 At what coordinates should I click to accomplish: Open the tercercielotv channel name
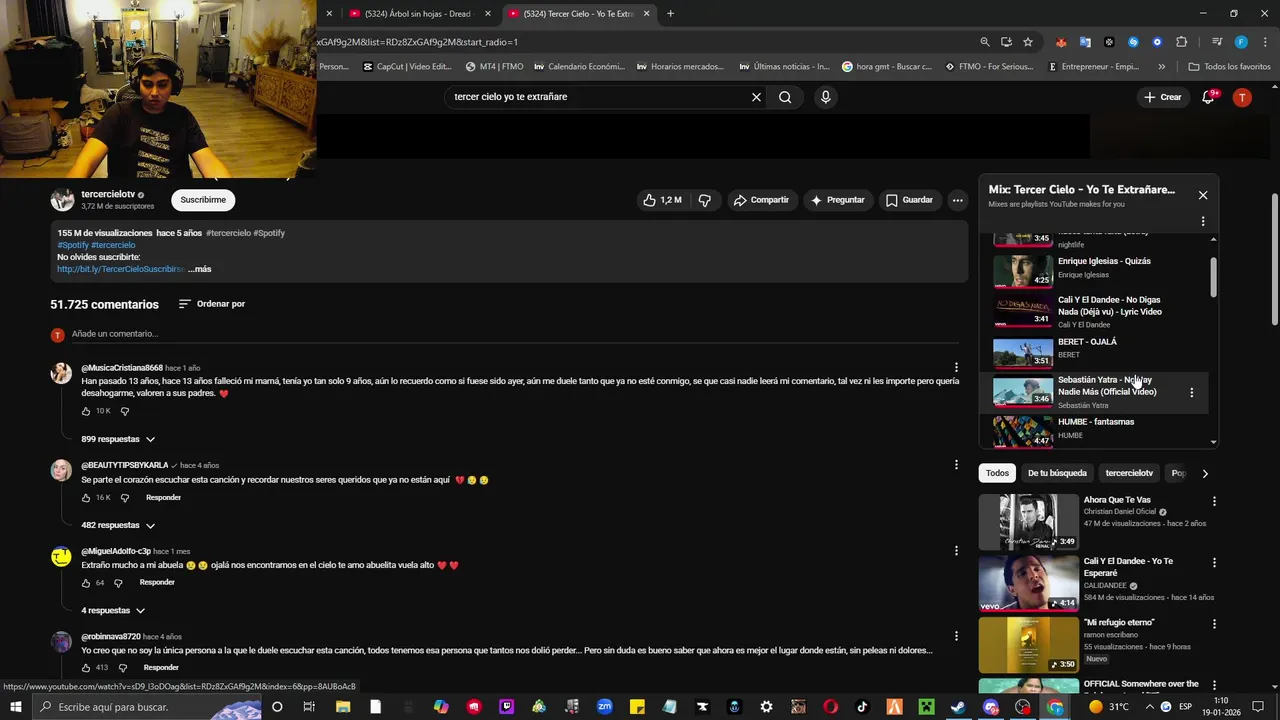point(108,194)
